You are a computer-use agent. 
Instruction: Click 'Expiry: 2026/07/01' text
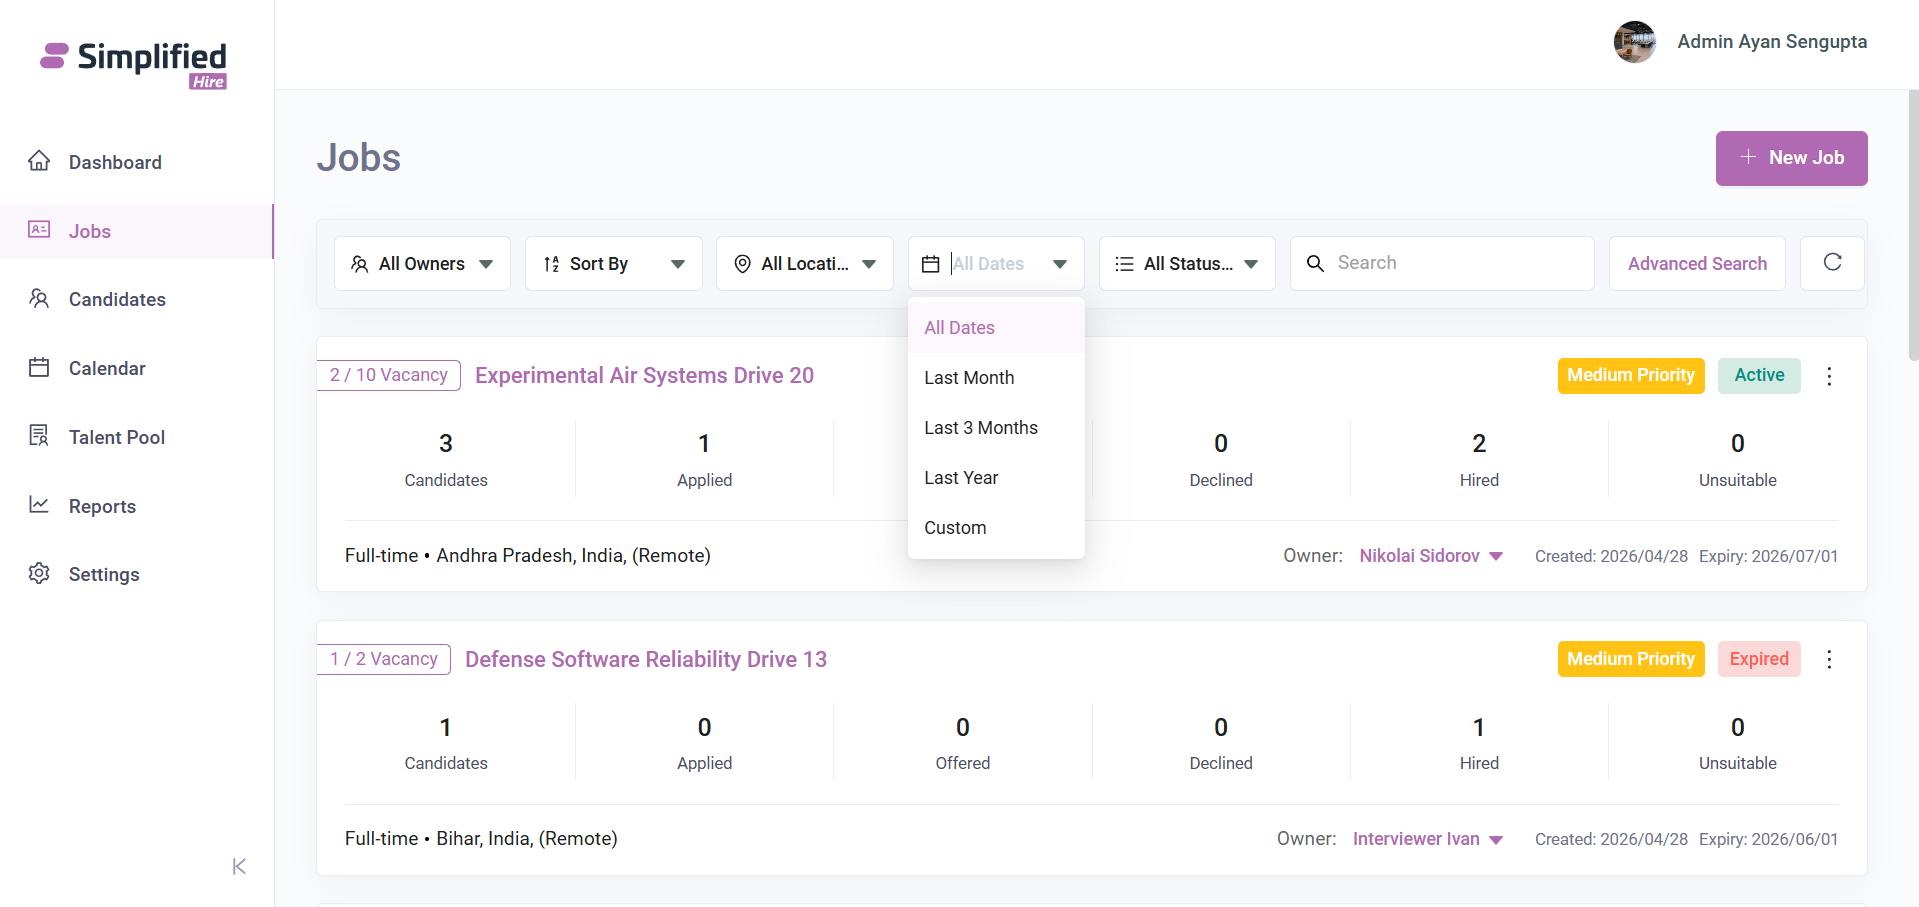tap(1768, 556)
